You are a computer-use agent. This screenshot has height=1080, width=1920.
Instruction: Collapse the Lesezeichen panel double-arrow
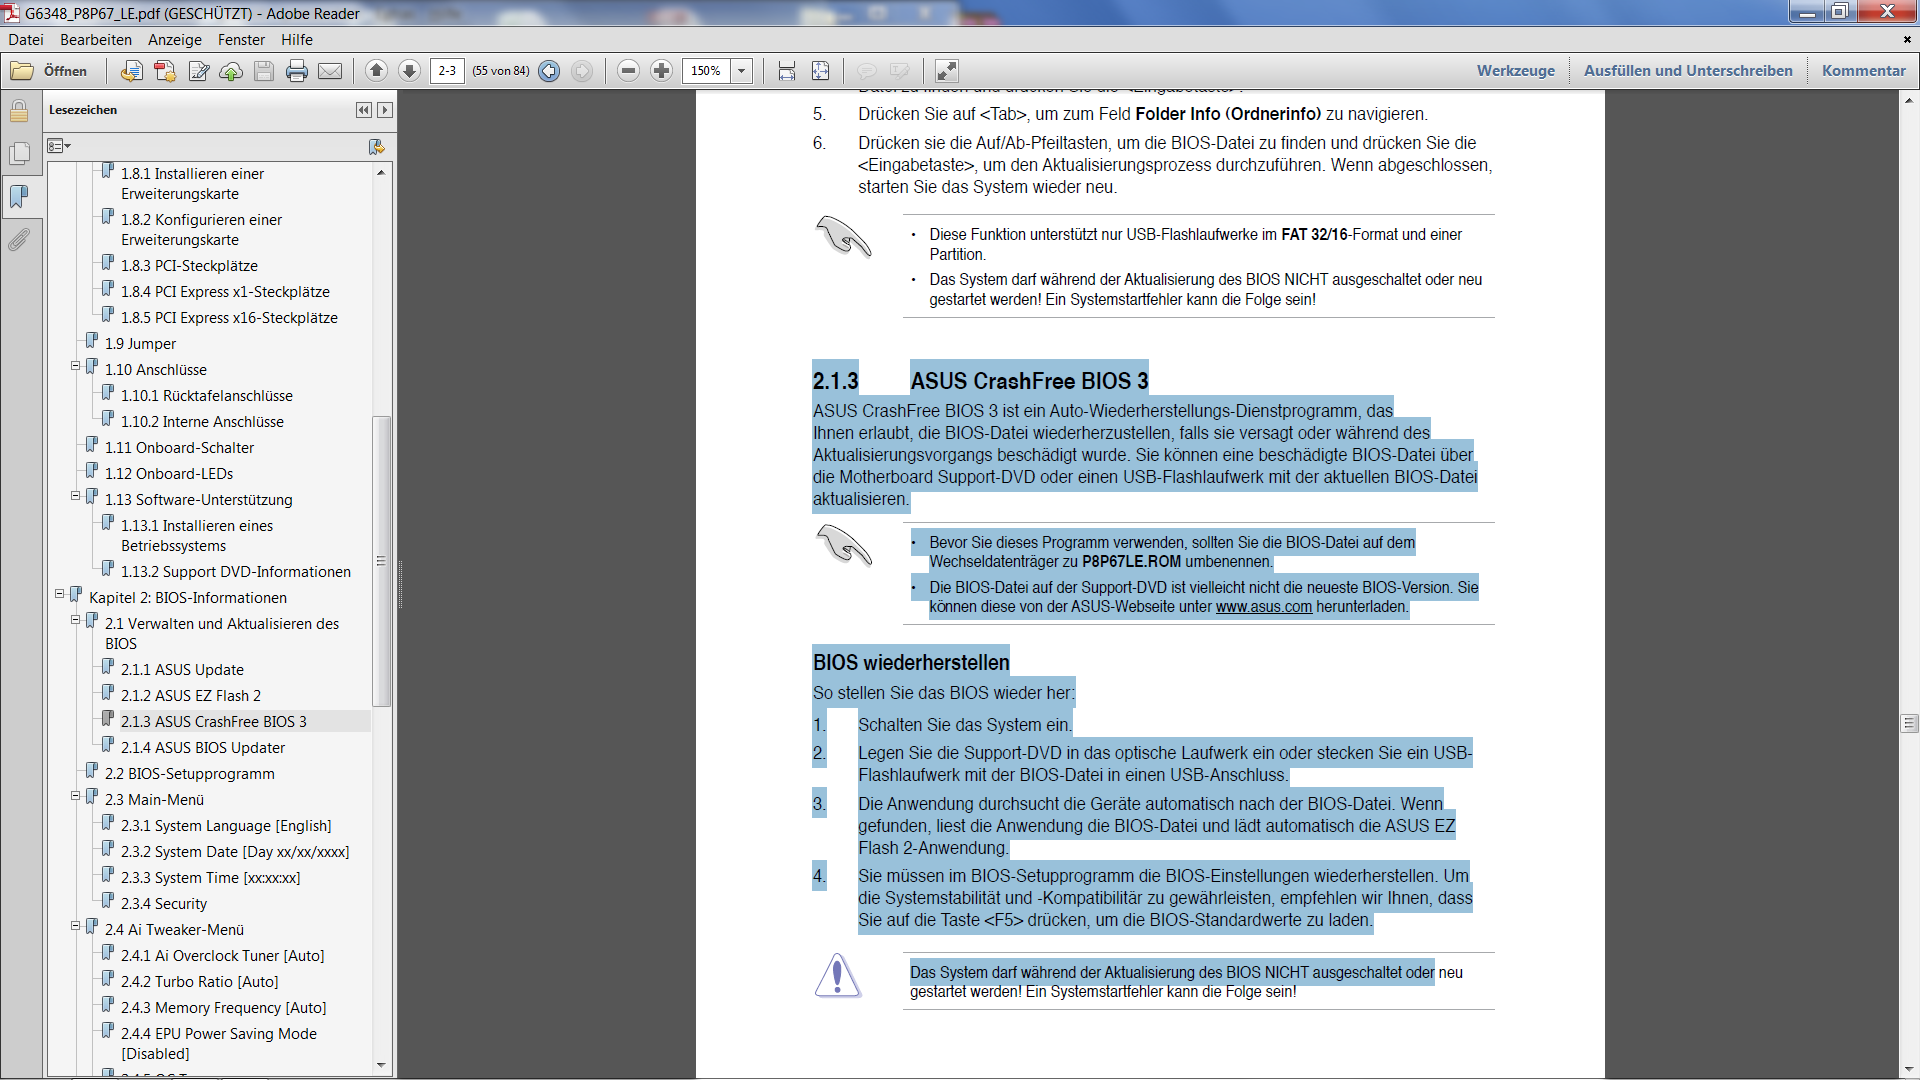pos(363,110)
